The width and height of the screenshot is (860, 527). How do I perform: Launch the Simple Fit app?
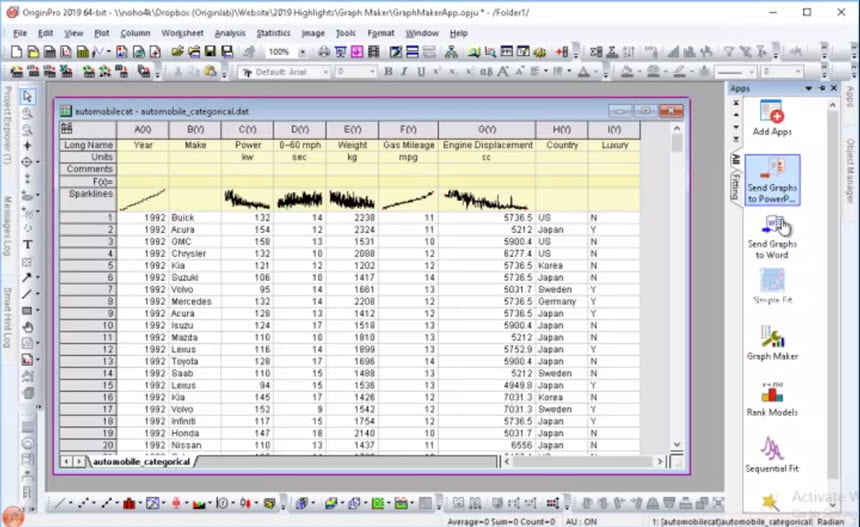[772, 287]
